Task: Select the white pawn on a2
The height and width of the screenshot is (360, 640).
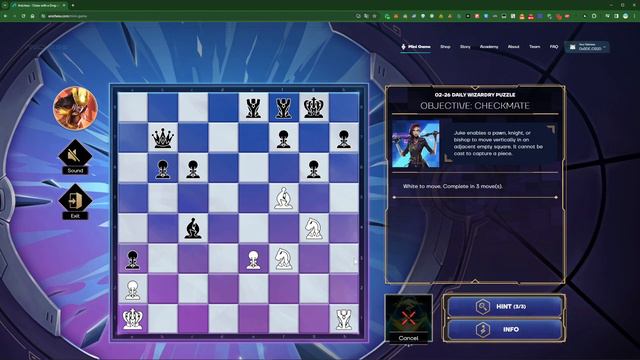Action: pyautogui.click(x=133, y=290)
